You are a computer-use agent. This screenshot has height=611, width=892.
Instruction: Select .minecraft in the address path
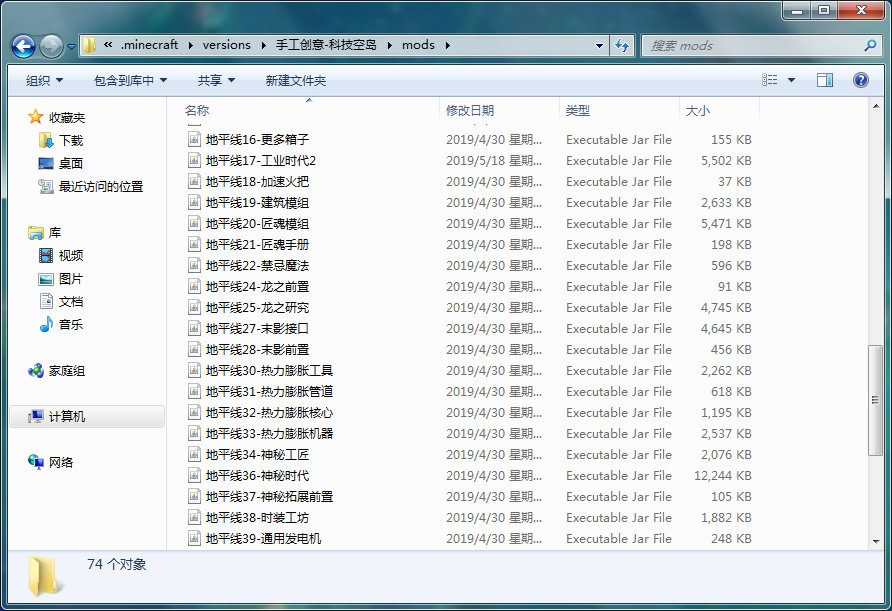click(x=149, y=45)
